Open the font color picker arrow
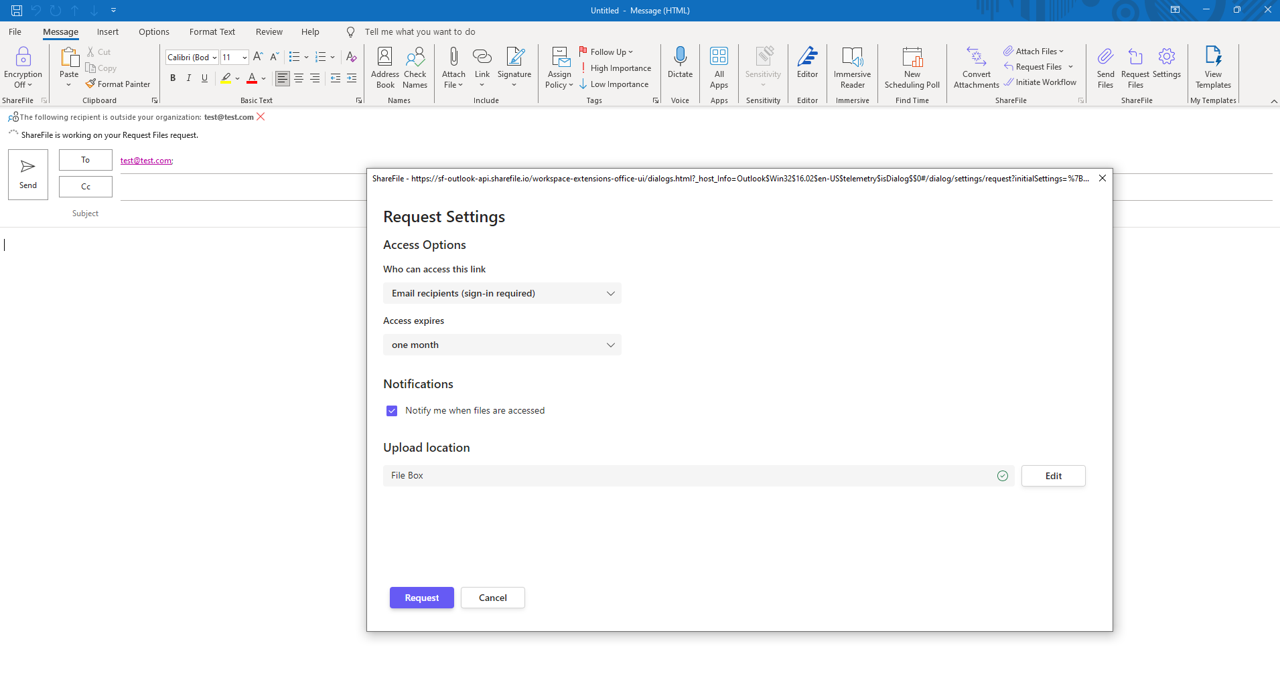The image size is (1280, 694). tap(264, 79)
